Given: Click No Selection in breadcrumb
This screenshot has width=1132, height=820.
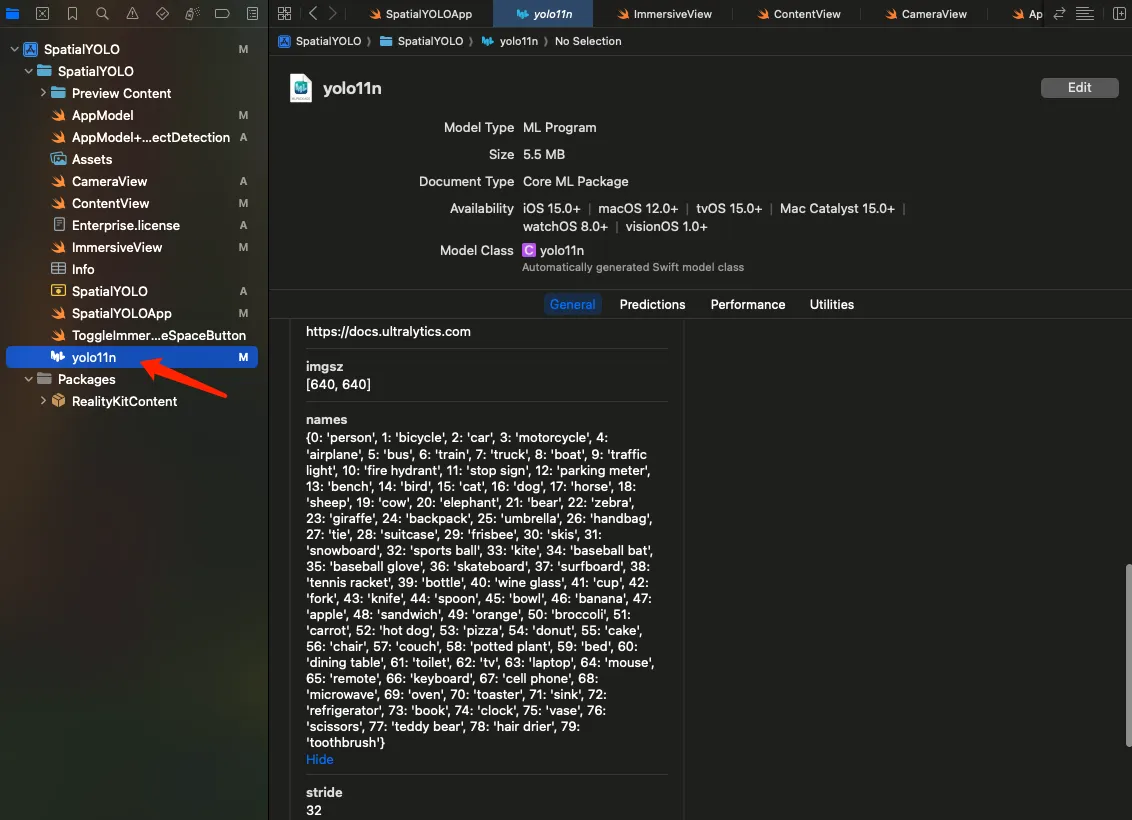Looking at the screenshot, I should 588,41.
